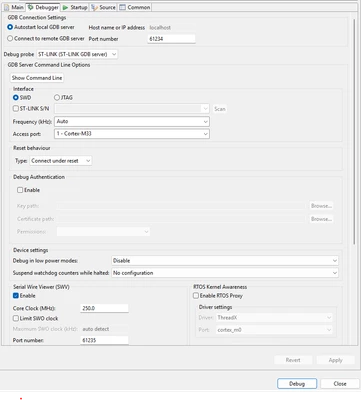Open the Source tab
The height and width of the screenshot is (400, 361).
click(x=104, y=7)
